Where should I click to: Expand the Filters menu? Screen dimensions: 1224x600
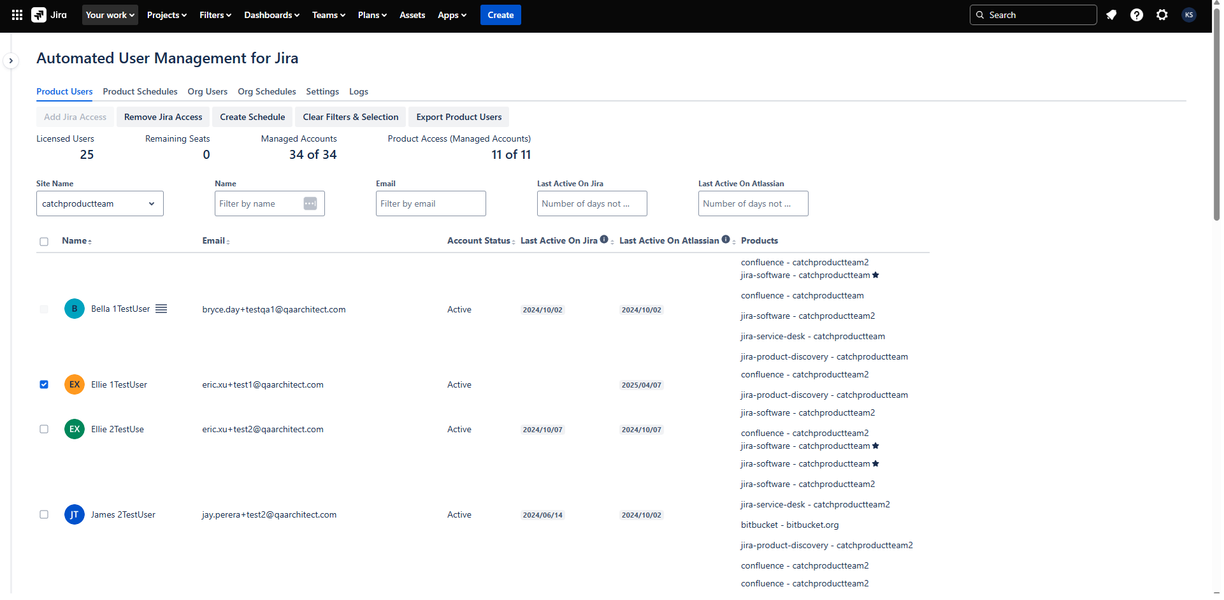(x=215, y=15)
